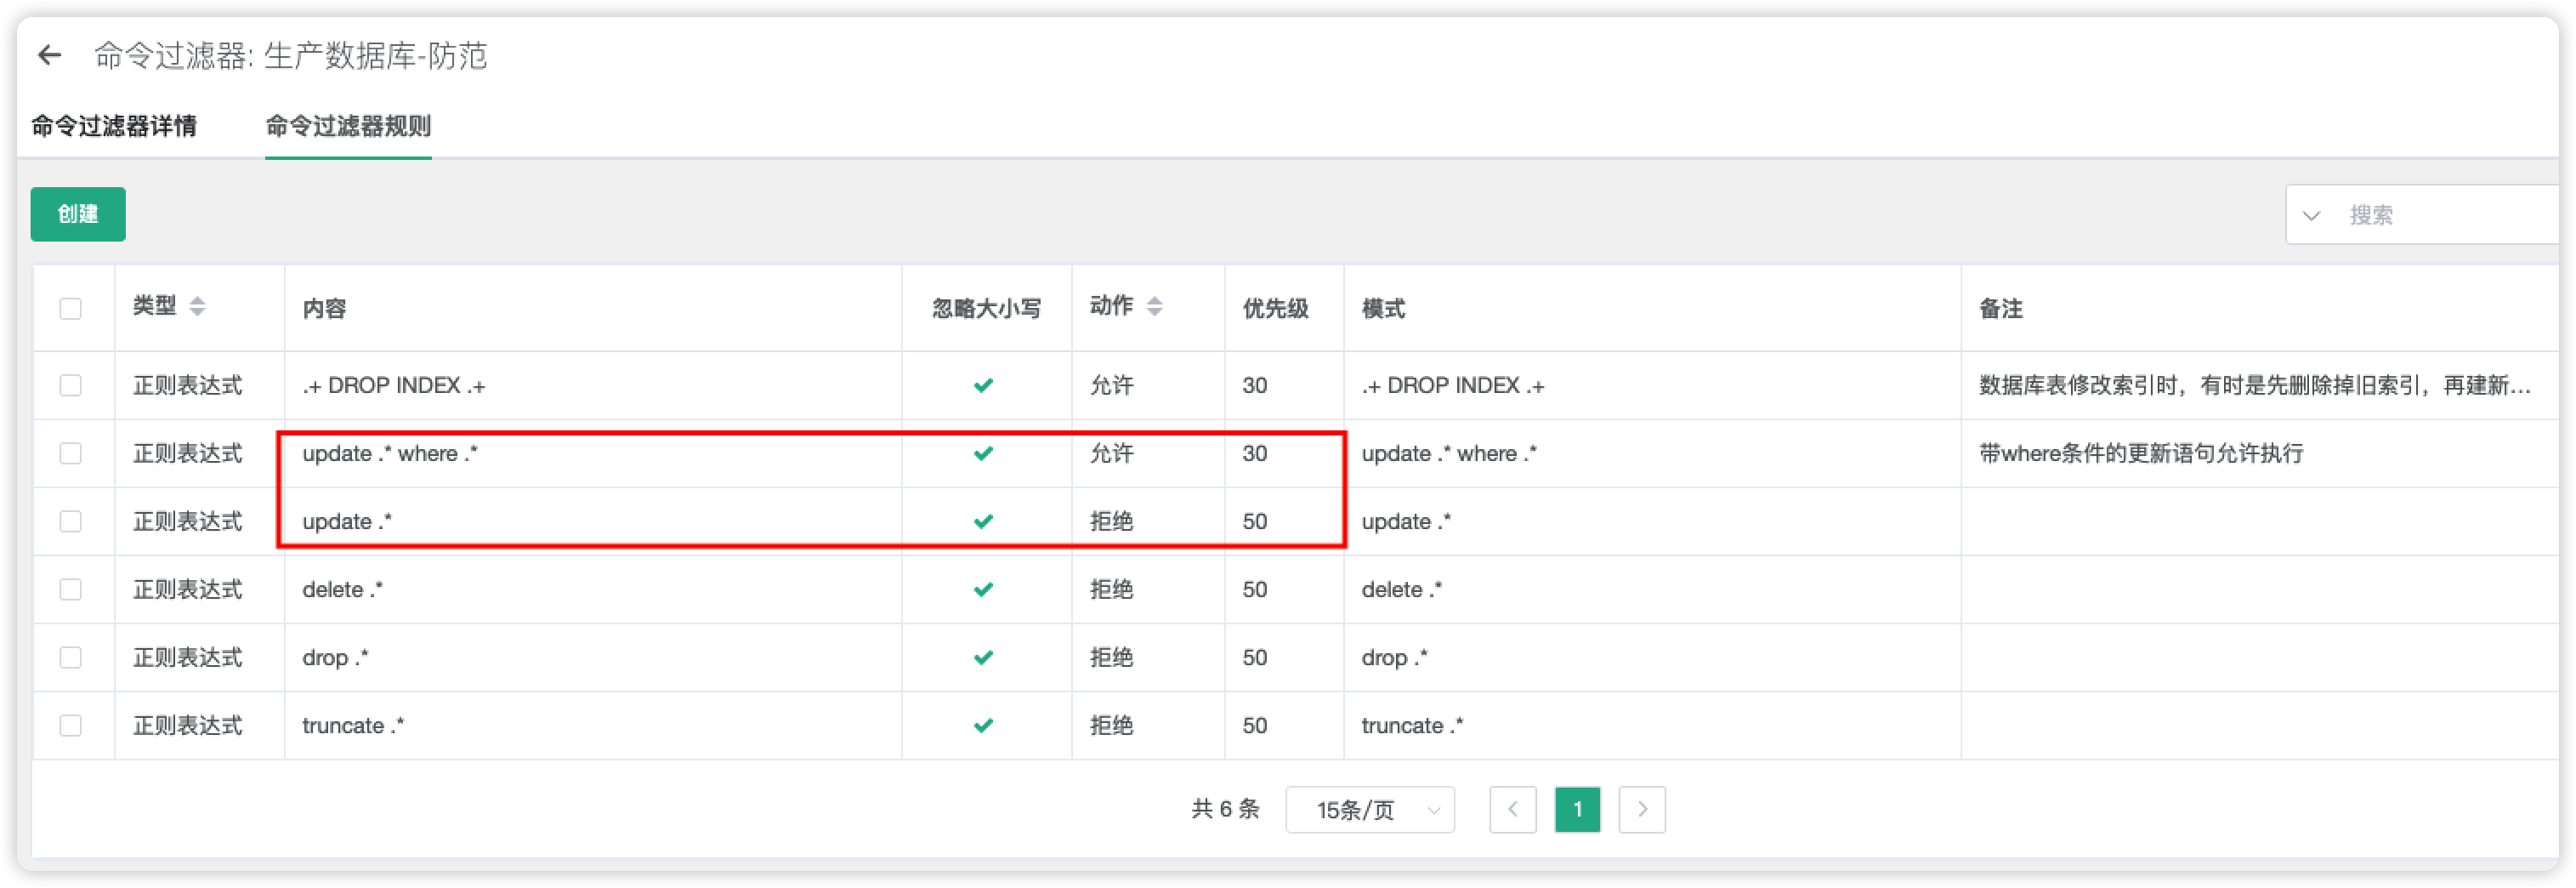
Task: Click the green check in the truncate row
Action: [985, 725]
